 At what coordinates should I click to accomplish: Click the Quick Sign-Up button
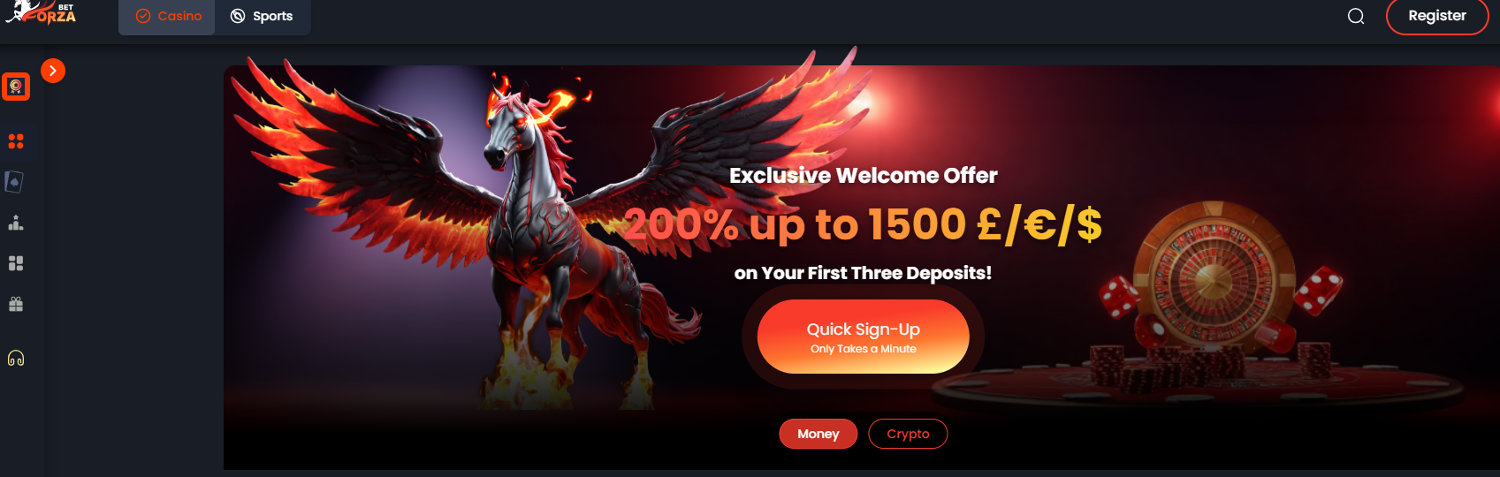pos(863,336)
